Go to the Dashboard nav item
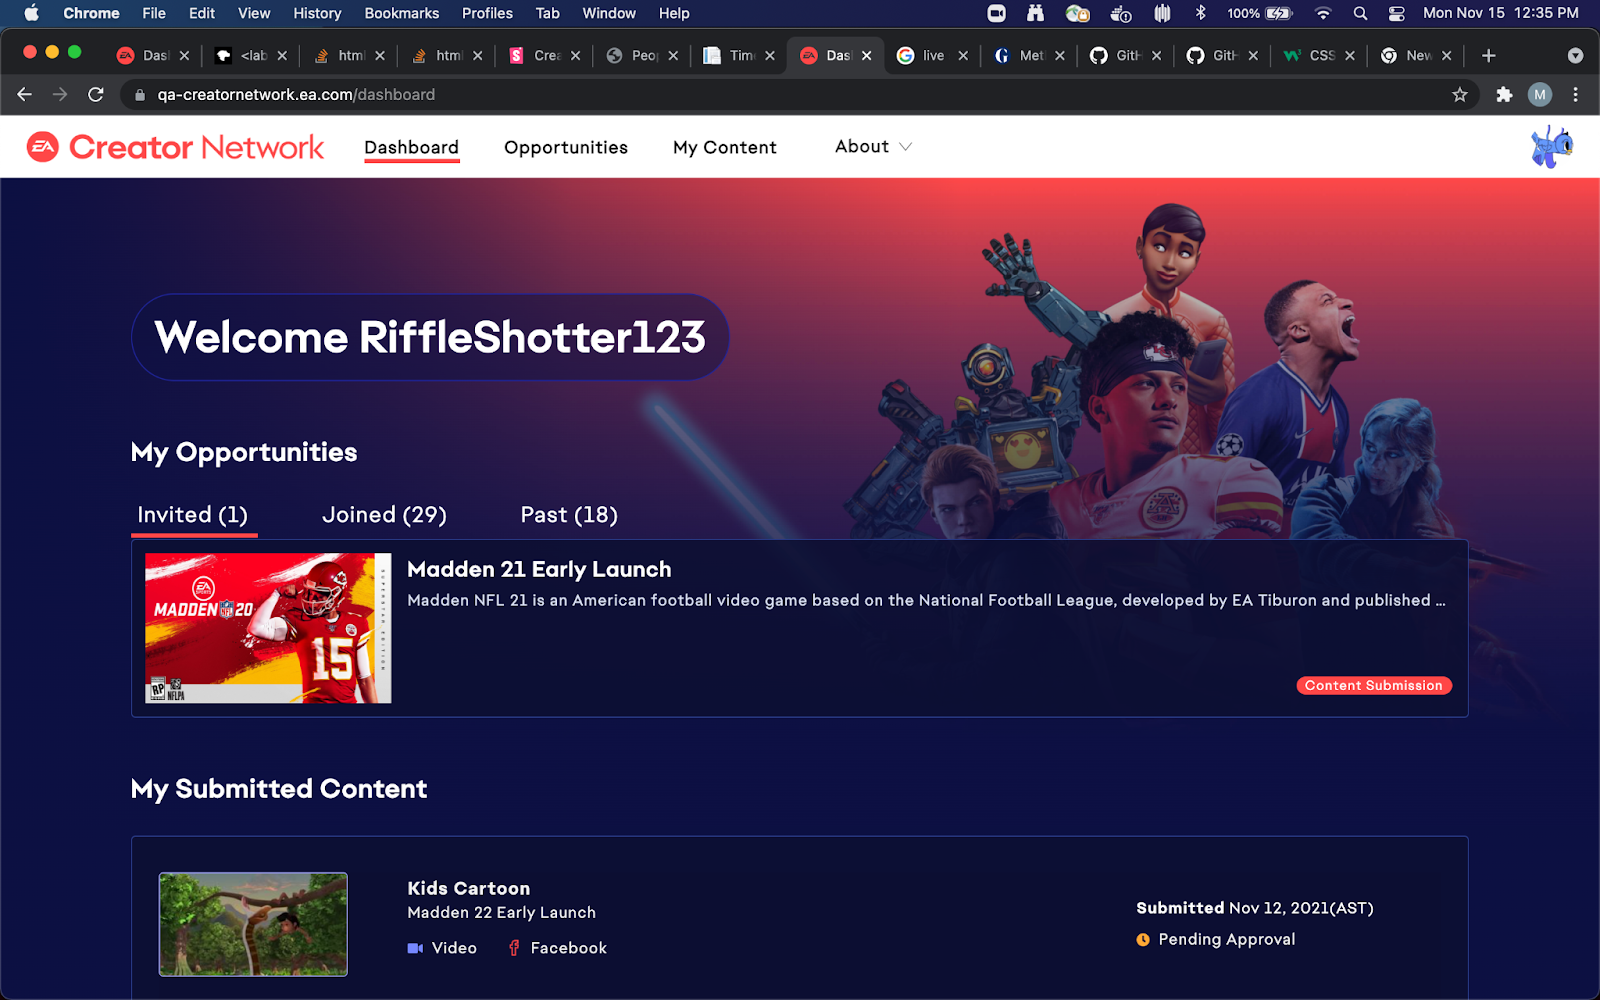 pos(411,147)
